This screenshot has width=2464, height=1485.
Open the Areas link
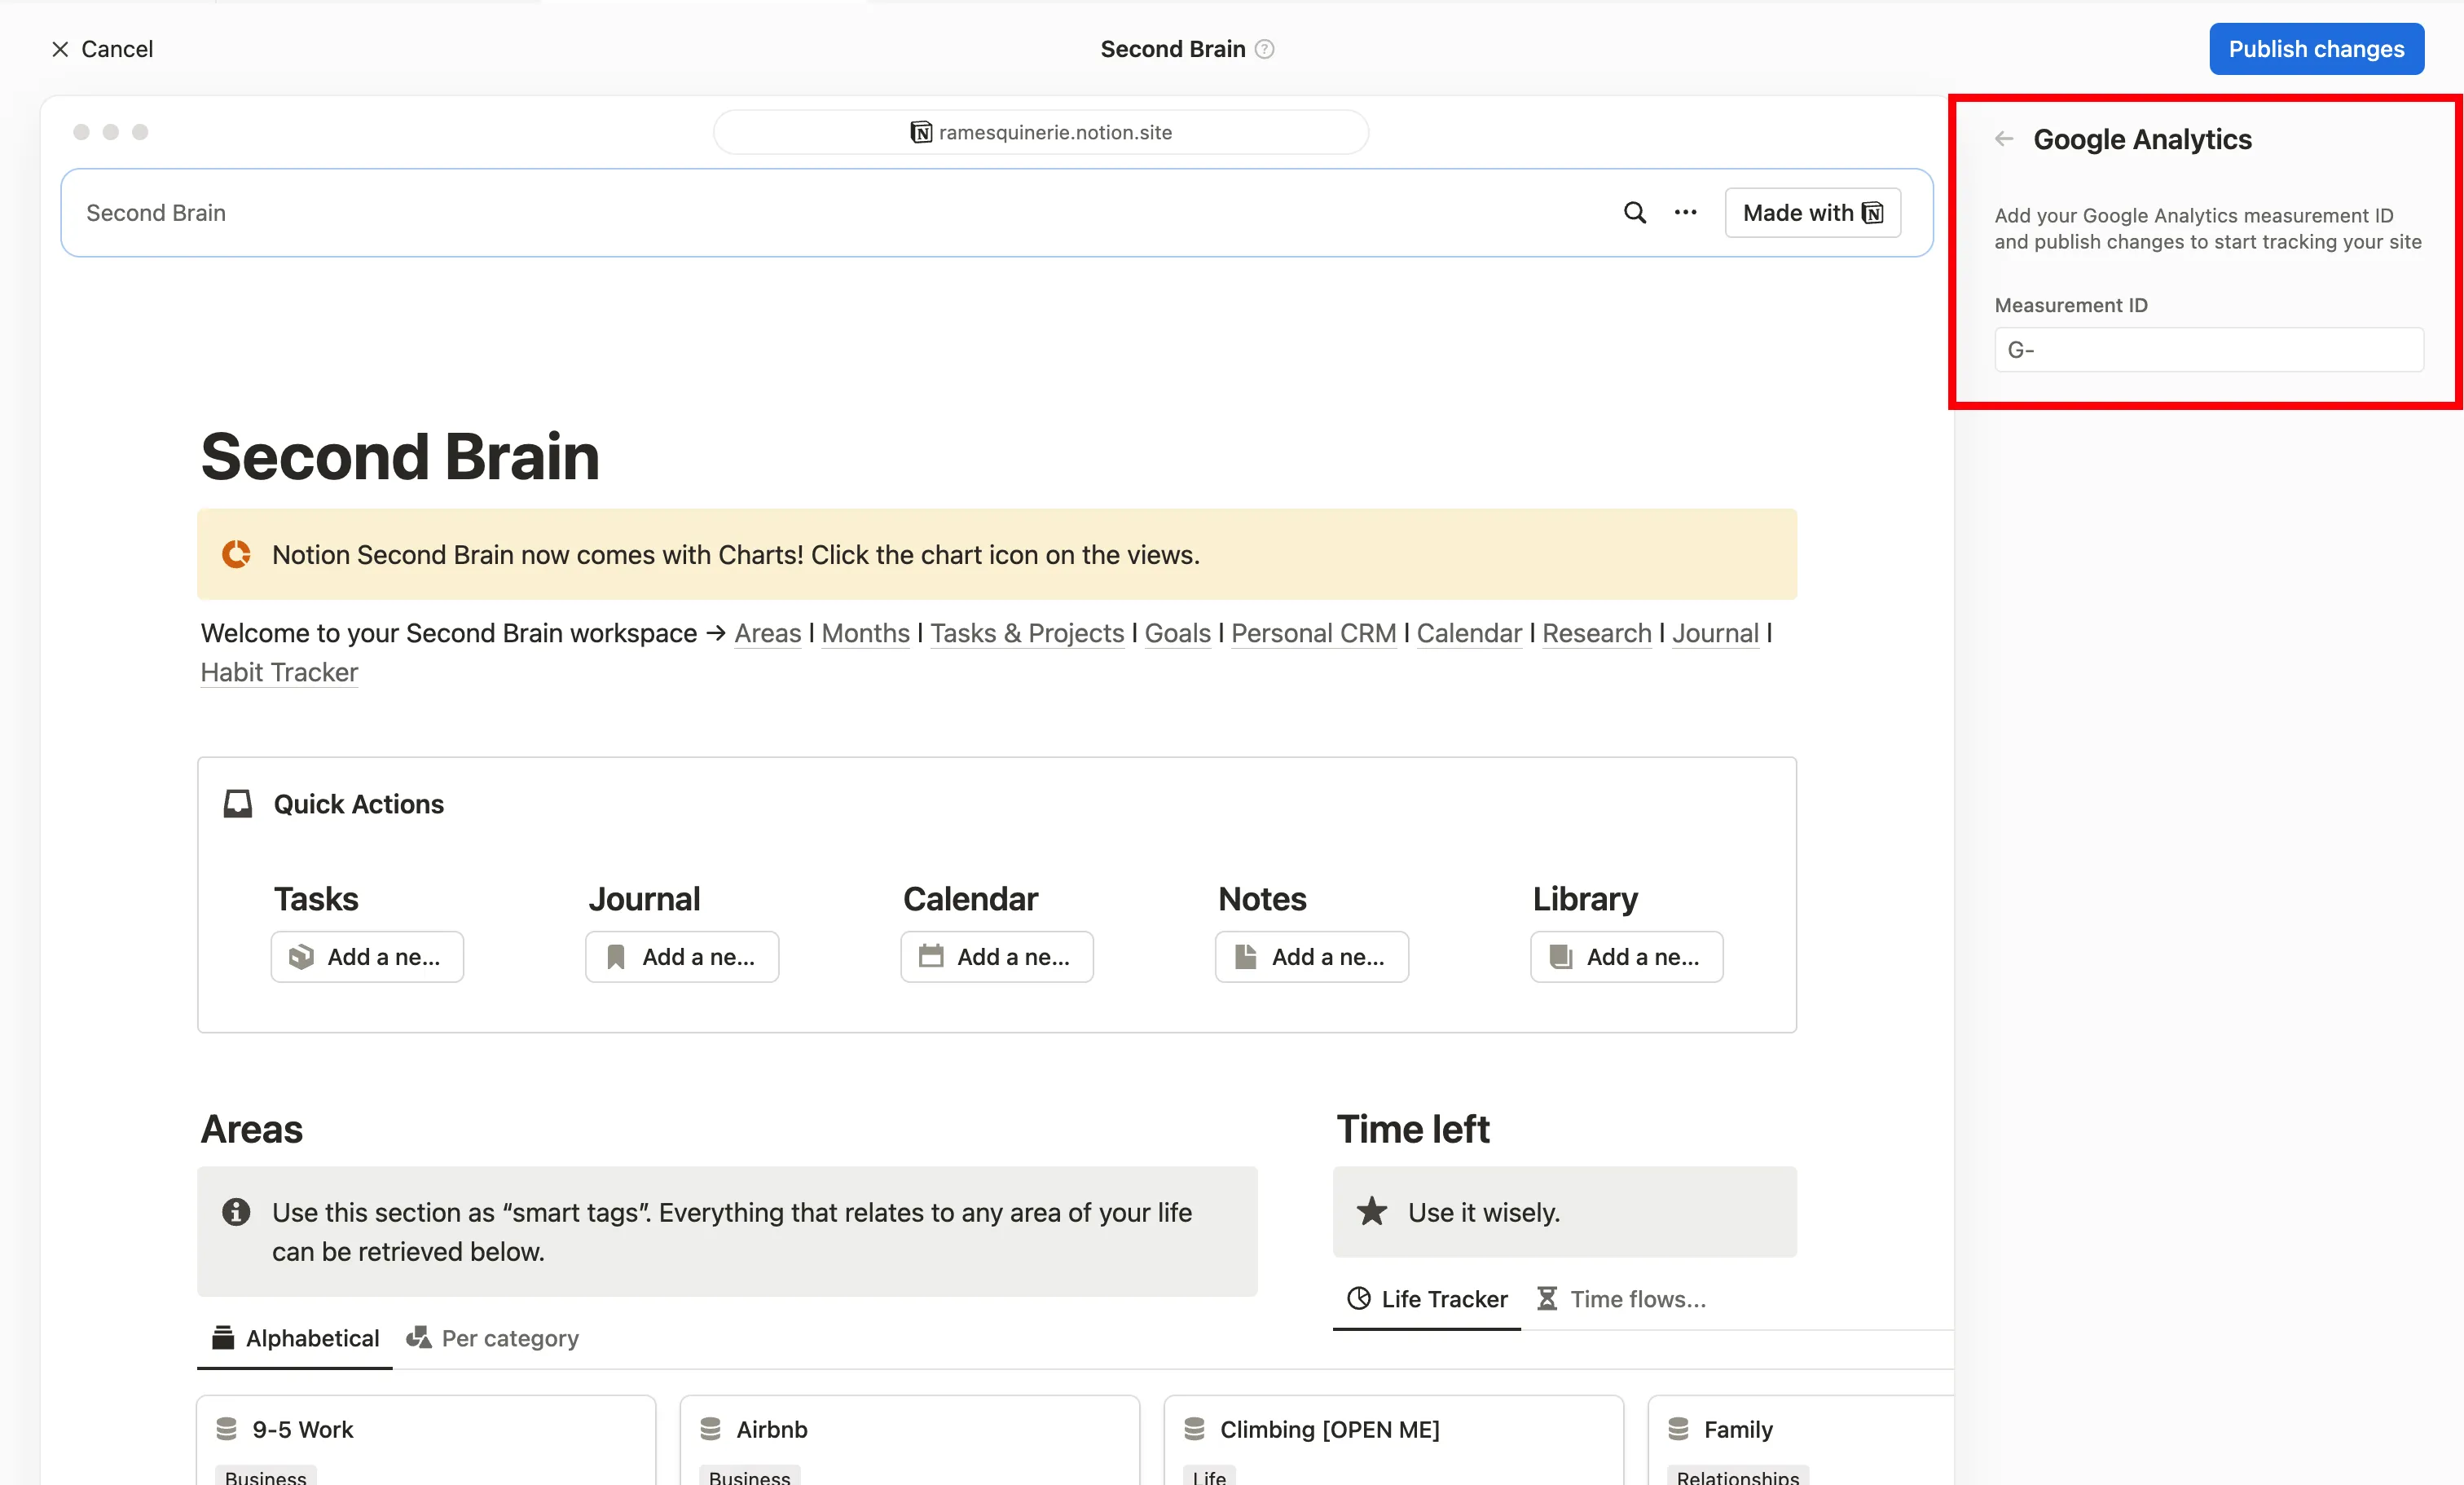768,633
